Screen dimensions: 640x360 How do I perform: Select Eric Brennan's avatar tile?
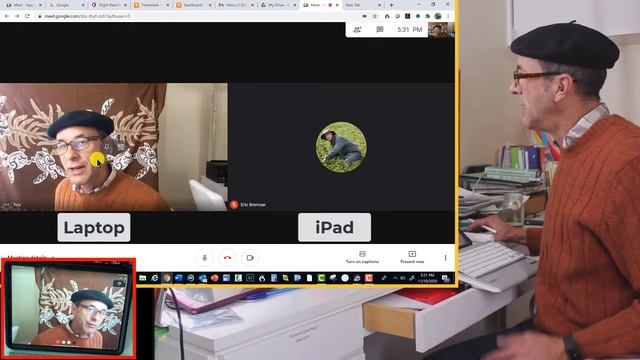(x=341, y=147)
